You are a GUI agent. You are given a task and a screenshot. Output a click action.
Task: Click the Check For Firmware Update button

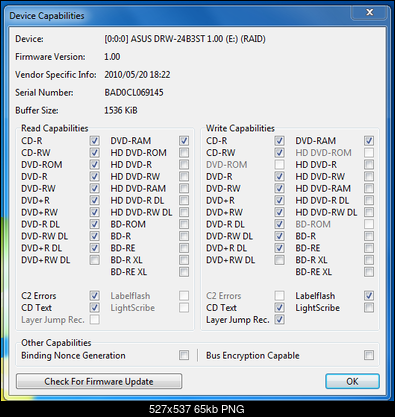(x=99, y=381)
